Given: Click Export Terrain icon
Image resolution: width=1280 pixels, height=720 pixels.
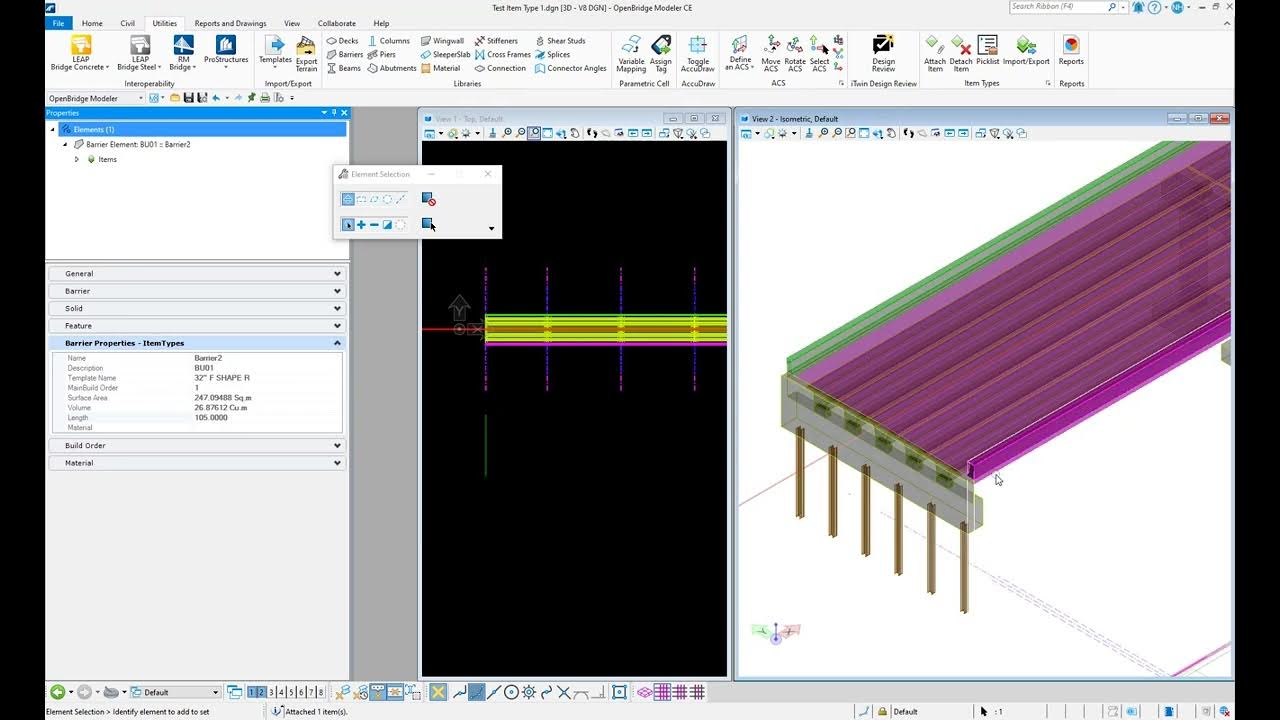Looking at the screenshot, I should coord(307,53).
